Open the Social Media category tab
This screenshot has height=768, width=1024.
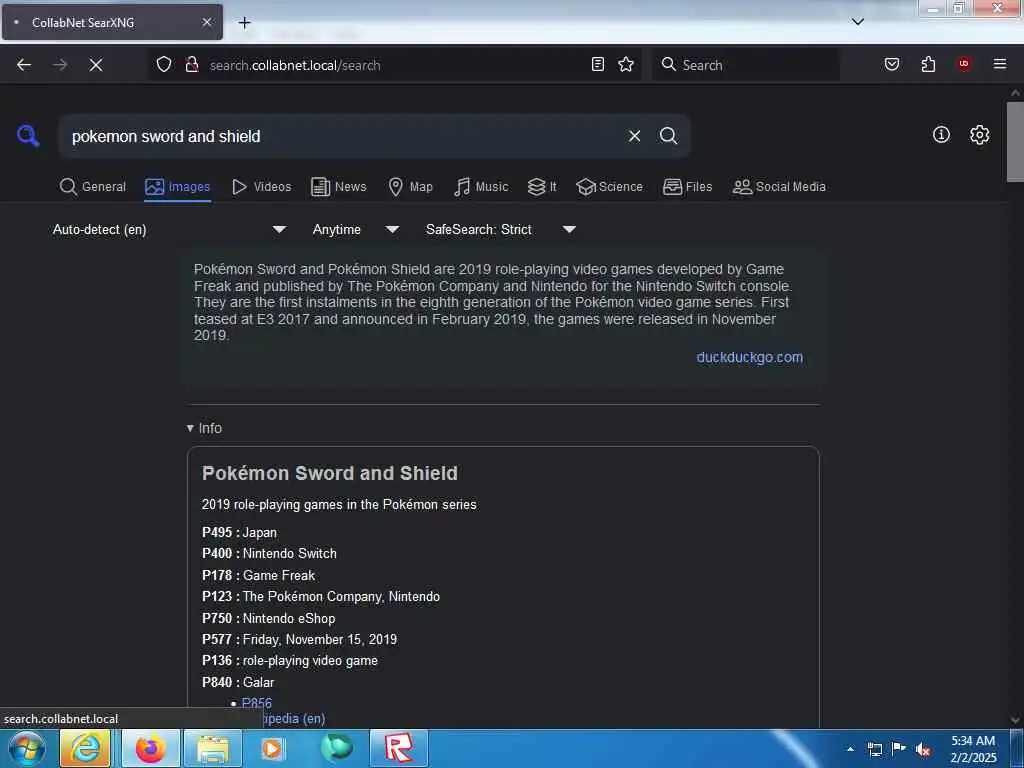pyautogui.click(x=779, y=187)
